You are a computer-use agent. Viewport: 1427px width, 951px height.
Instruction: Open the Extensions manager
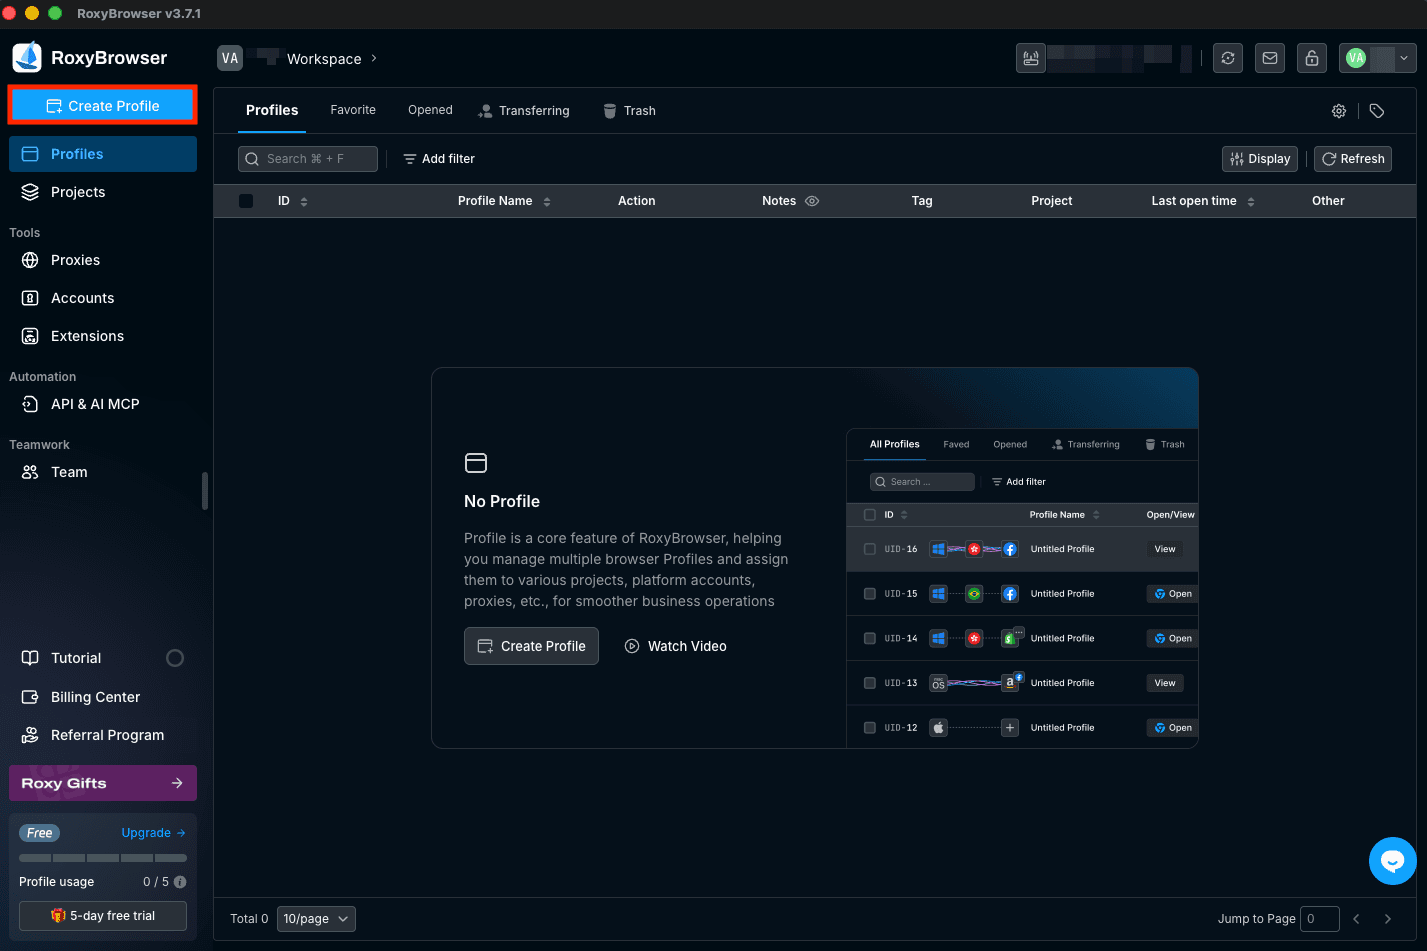tap(87, 336)
